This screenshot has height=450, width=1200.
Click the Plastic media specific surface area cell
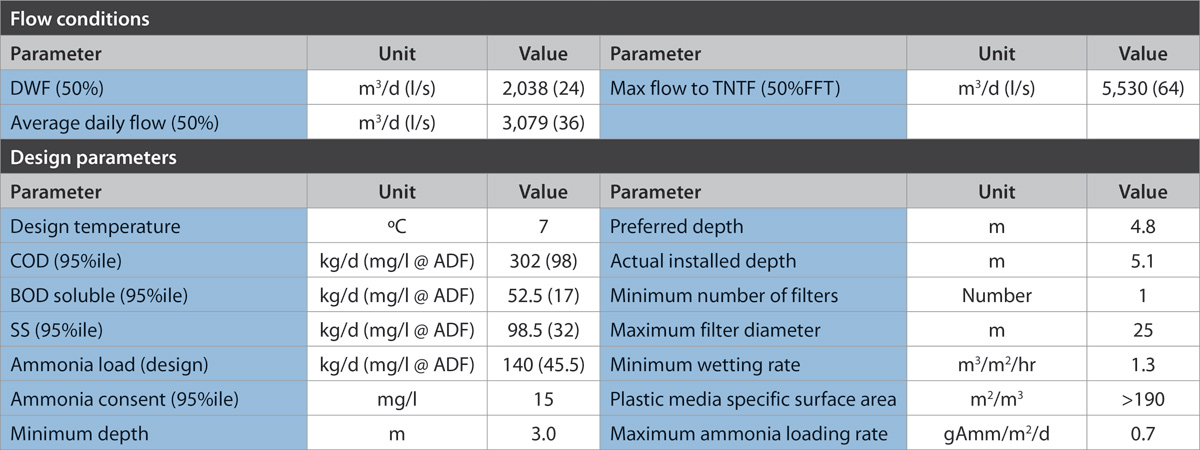752,400
